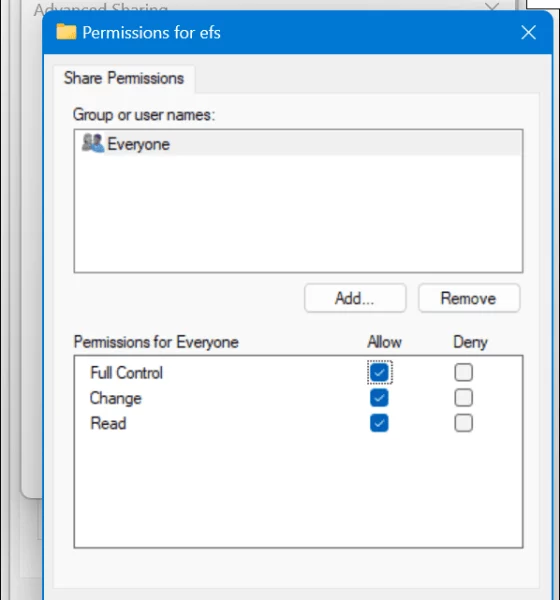
Task: Check Deny for Full Control
Action: (464, 372)
